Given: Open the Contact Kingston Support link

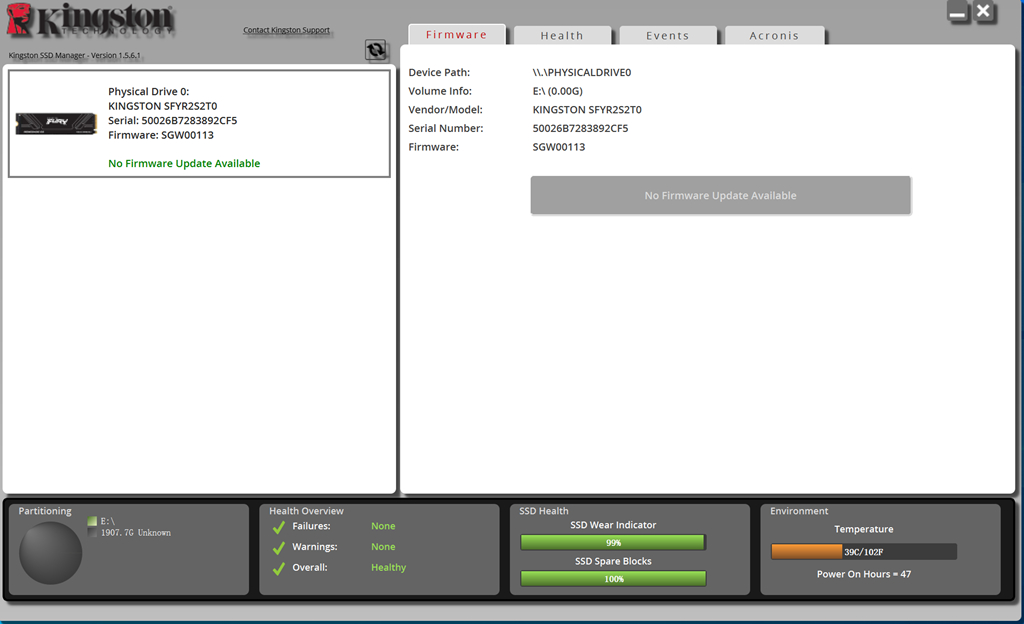Looking at the screenshot, I should pyautogui.click(x=286, y=30).
